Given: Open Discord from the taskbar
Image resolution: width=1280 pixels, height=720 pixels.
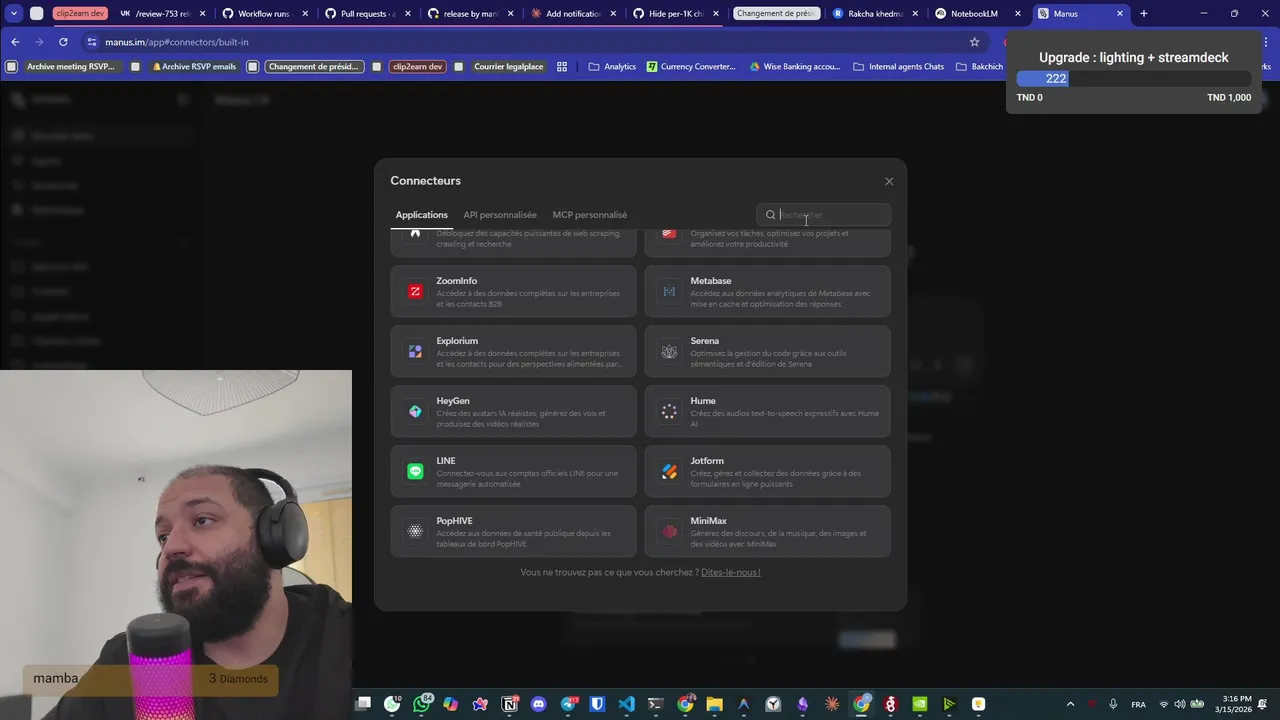Looking at the screenshot, I should tap(539, 704).
